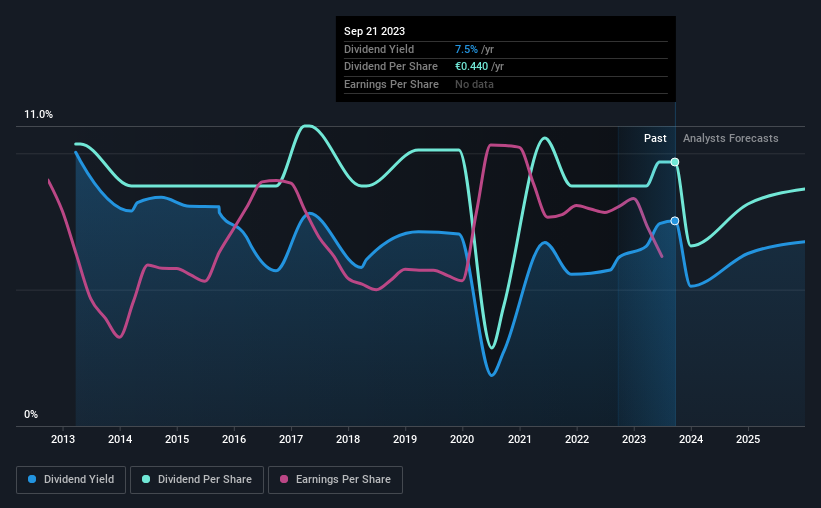
Task: Click the 2024 axis label
Action: [691, 439]
